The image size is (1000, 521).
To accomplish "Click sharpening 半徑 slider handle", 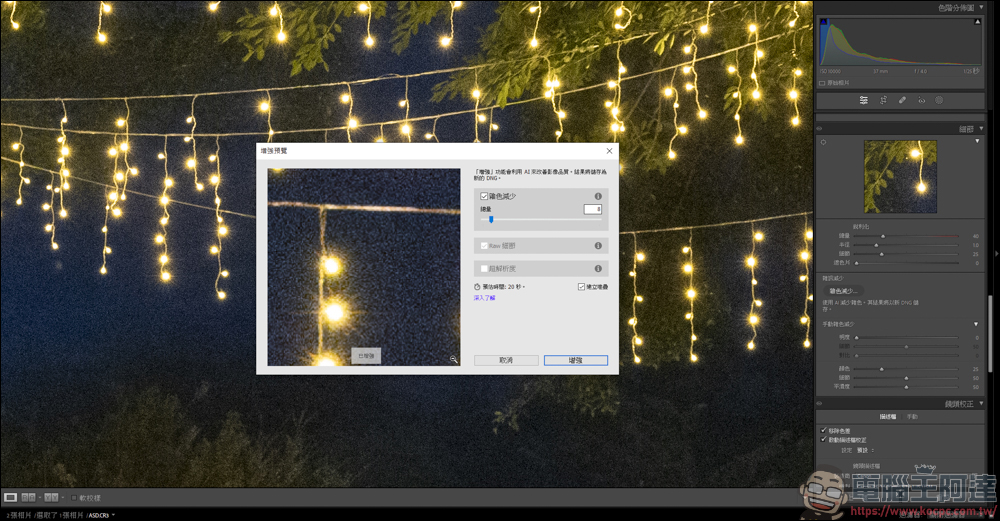I will click(x=876, y=246).
